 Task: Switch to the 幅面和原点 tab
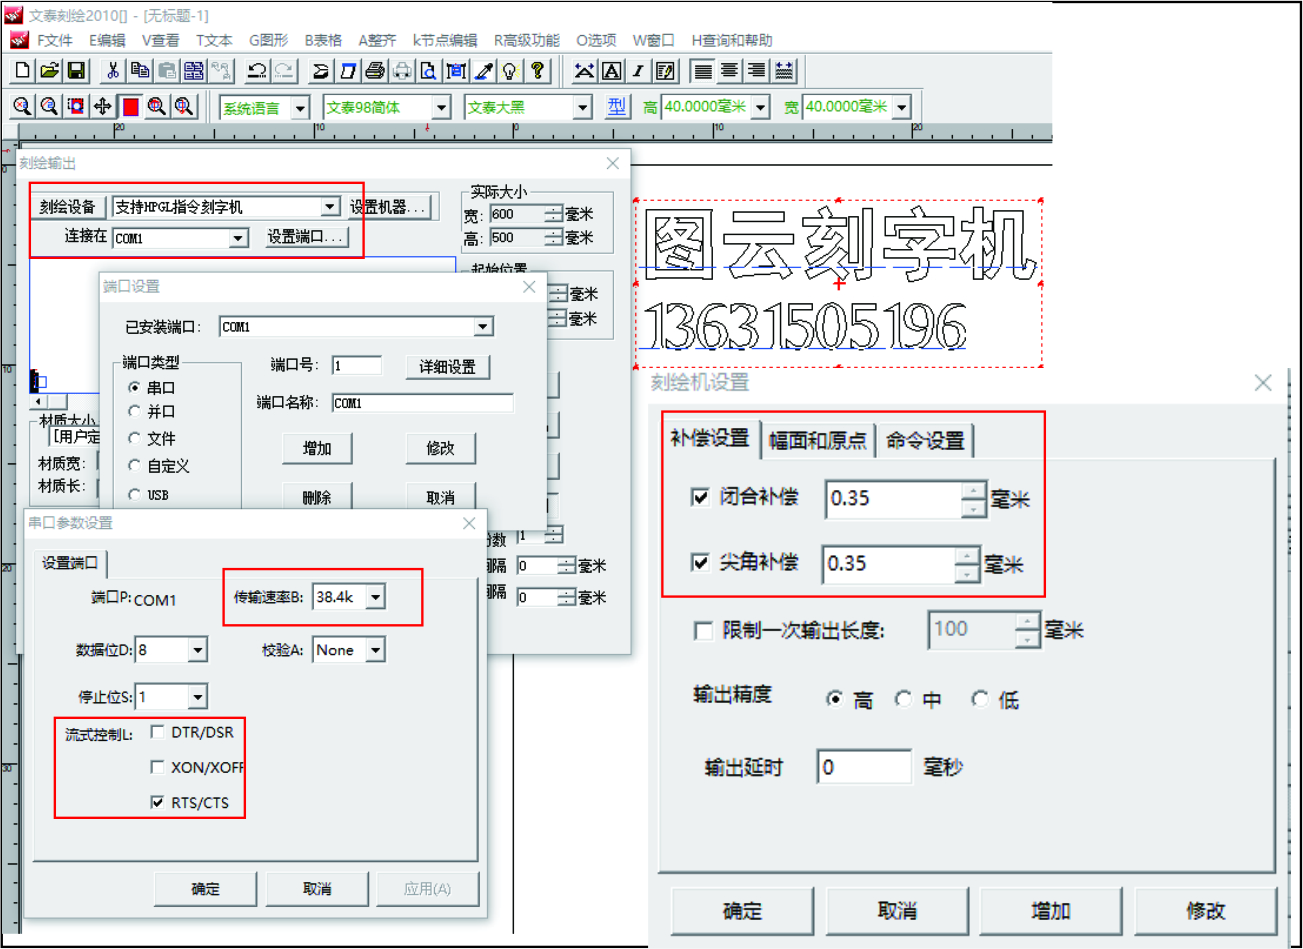pyautogui.click(x=817, y=440)
